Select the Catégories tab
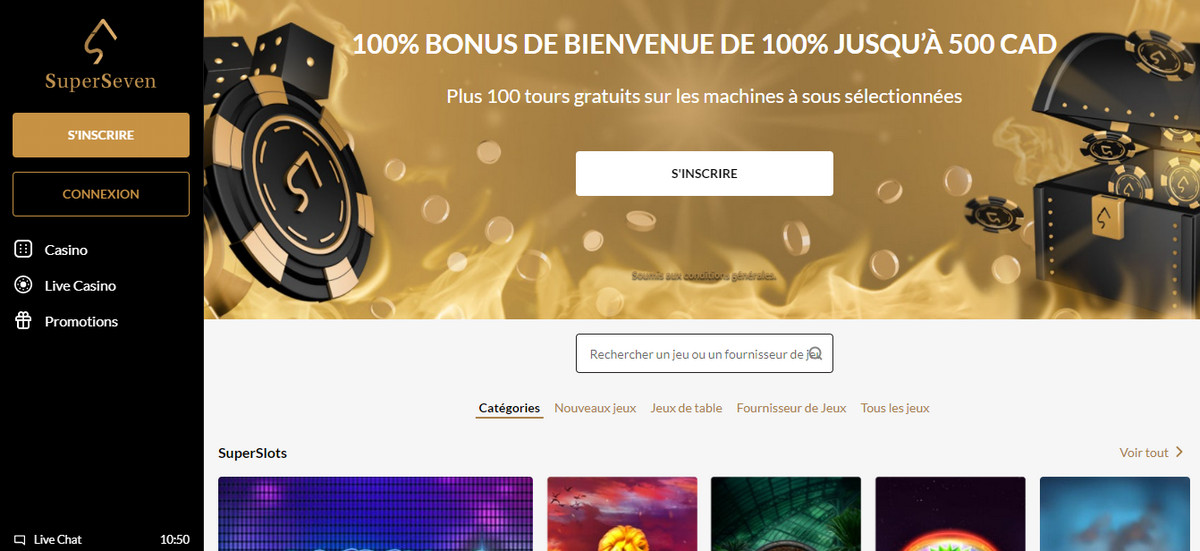 pyautogui.click(x=509, y=408)
